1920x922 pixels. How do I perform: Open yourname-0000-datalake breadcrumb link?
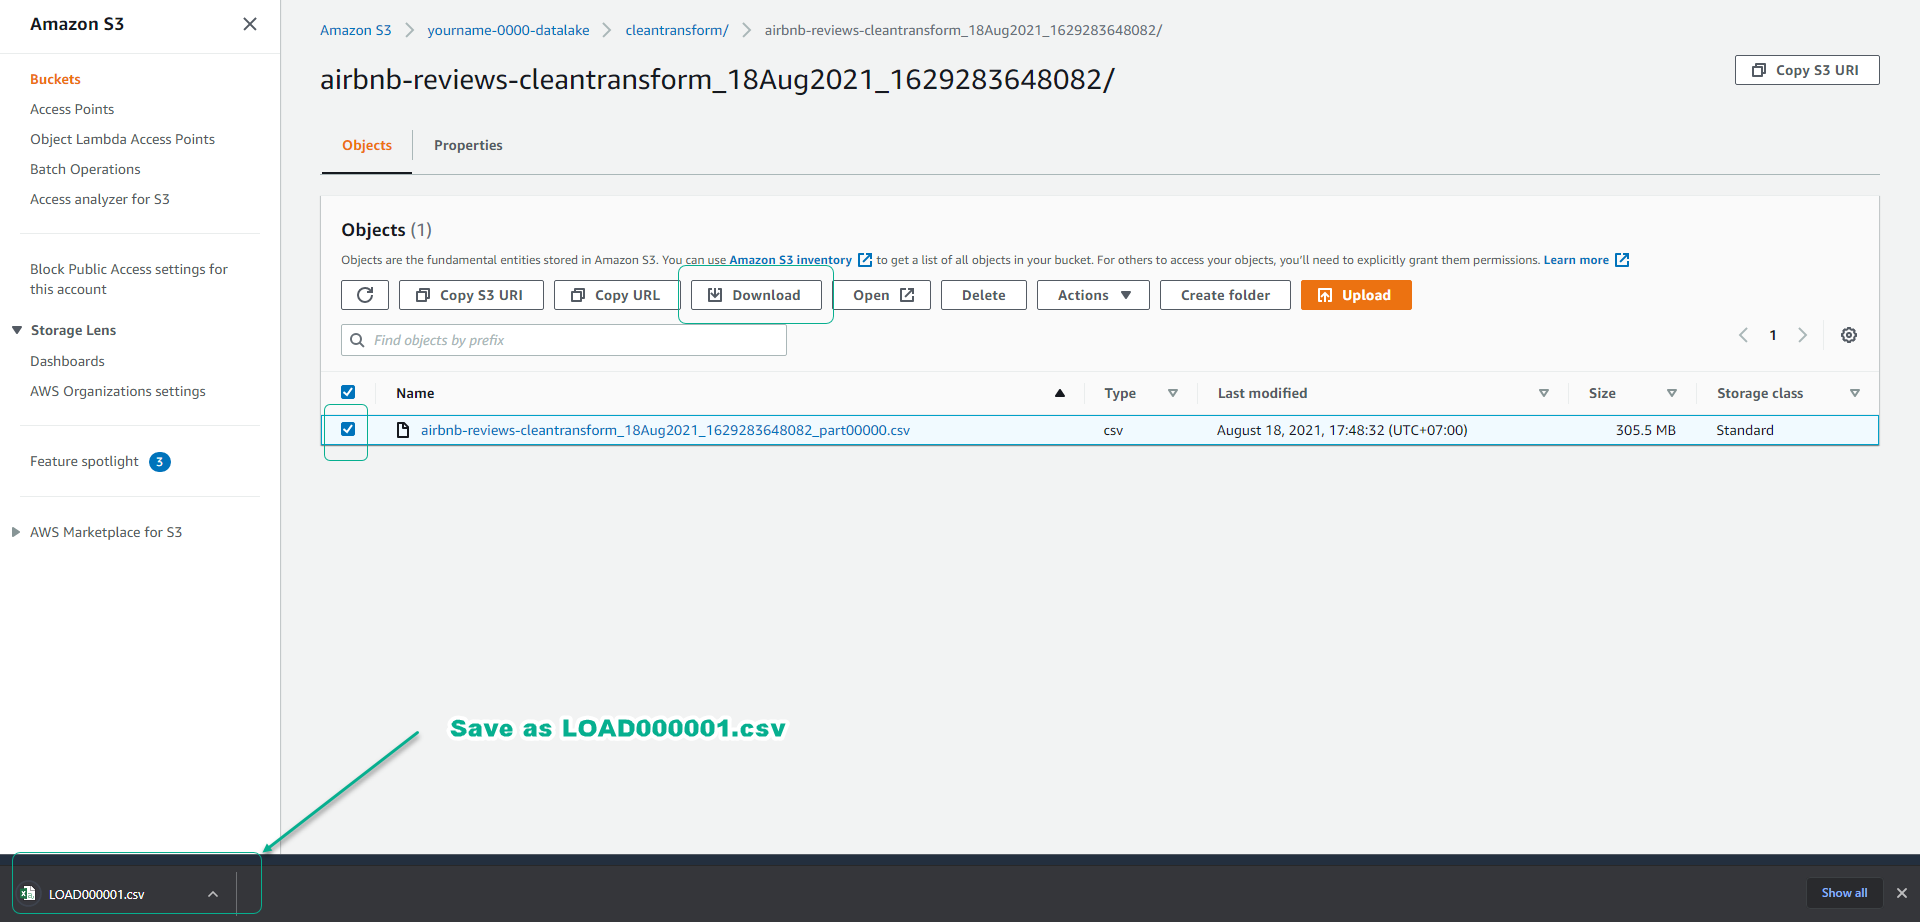tap(508, 30)
